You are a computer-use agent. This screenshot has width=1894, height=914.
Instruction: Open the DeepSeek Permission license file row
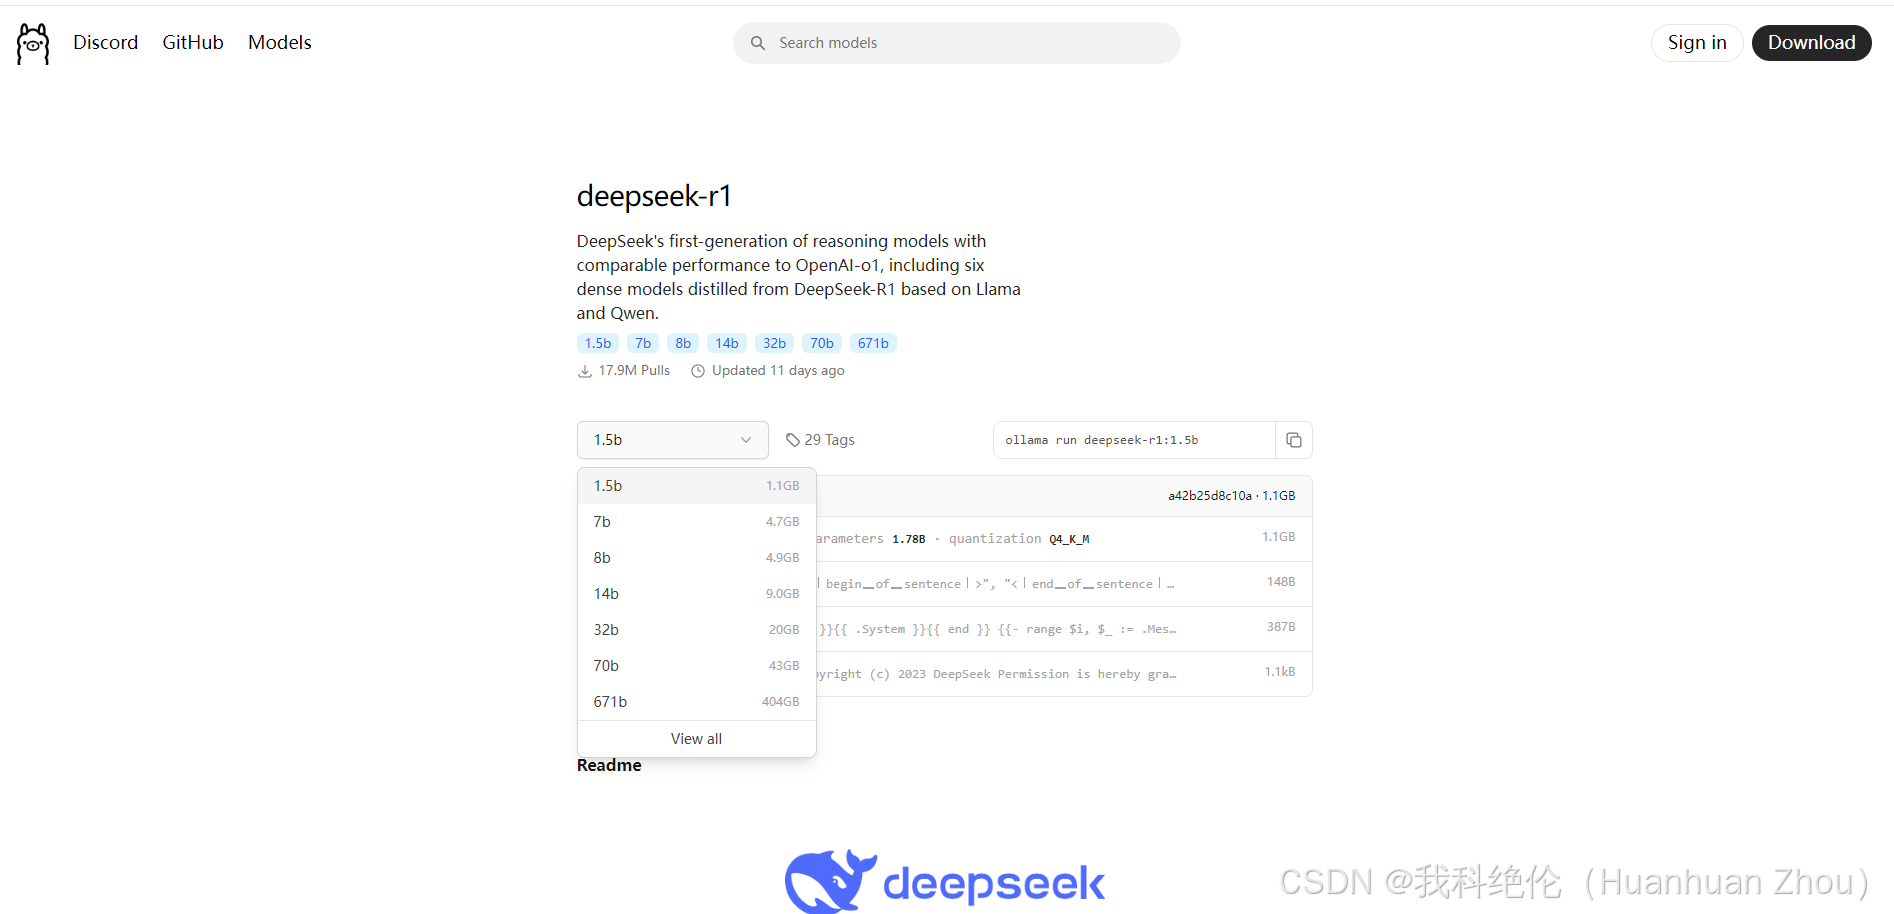point(1064,674)
